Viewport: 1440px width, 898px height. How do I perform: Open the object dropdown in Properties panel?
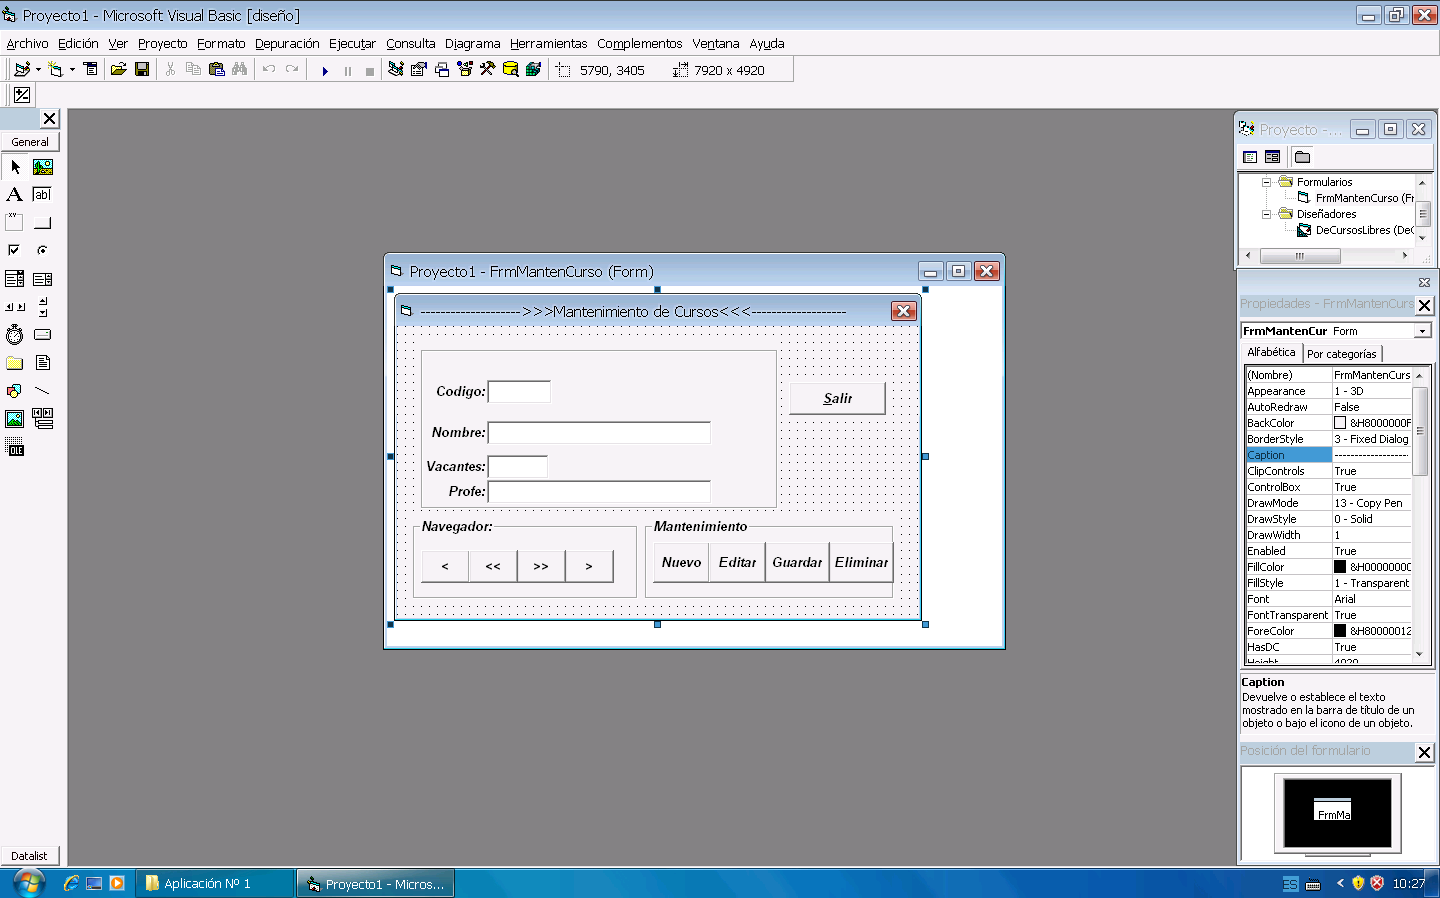1422,331
